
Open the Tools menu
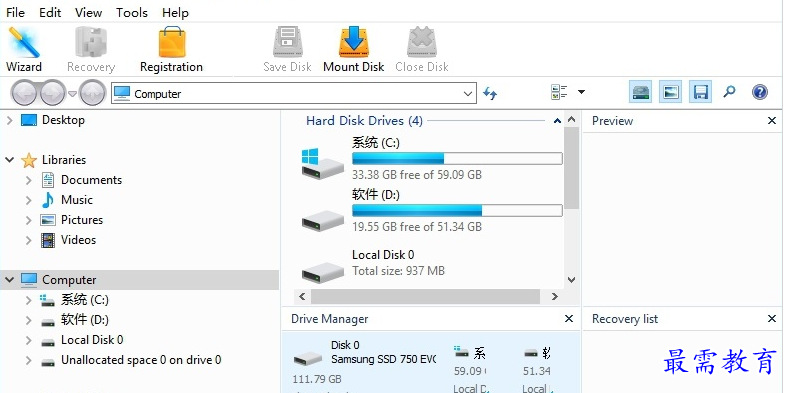tap(132, 13)
